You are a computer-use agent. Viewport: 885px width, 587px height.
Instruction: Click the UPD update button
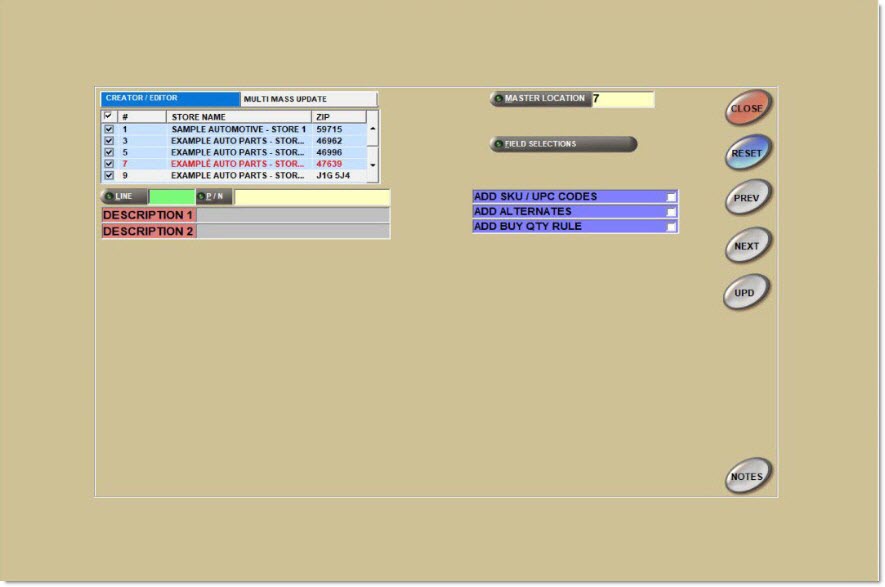746,293
